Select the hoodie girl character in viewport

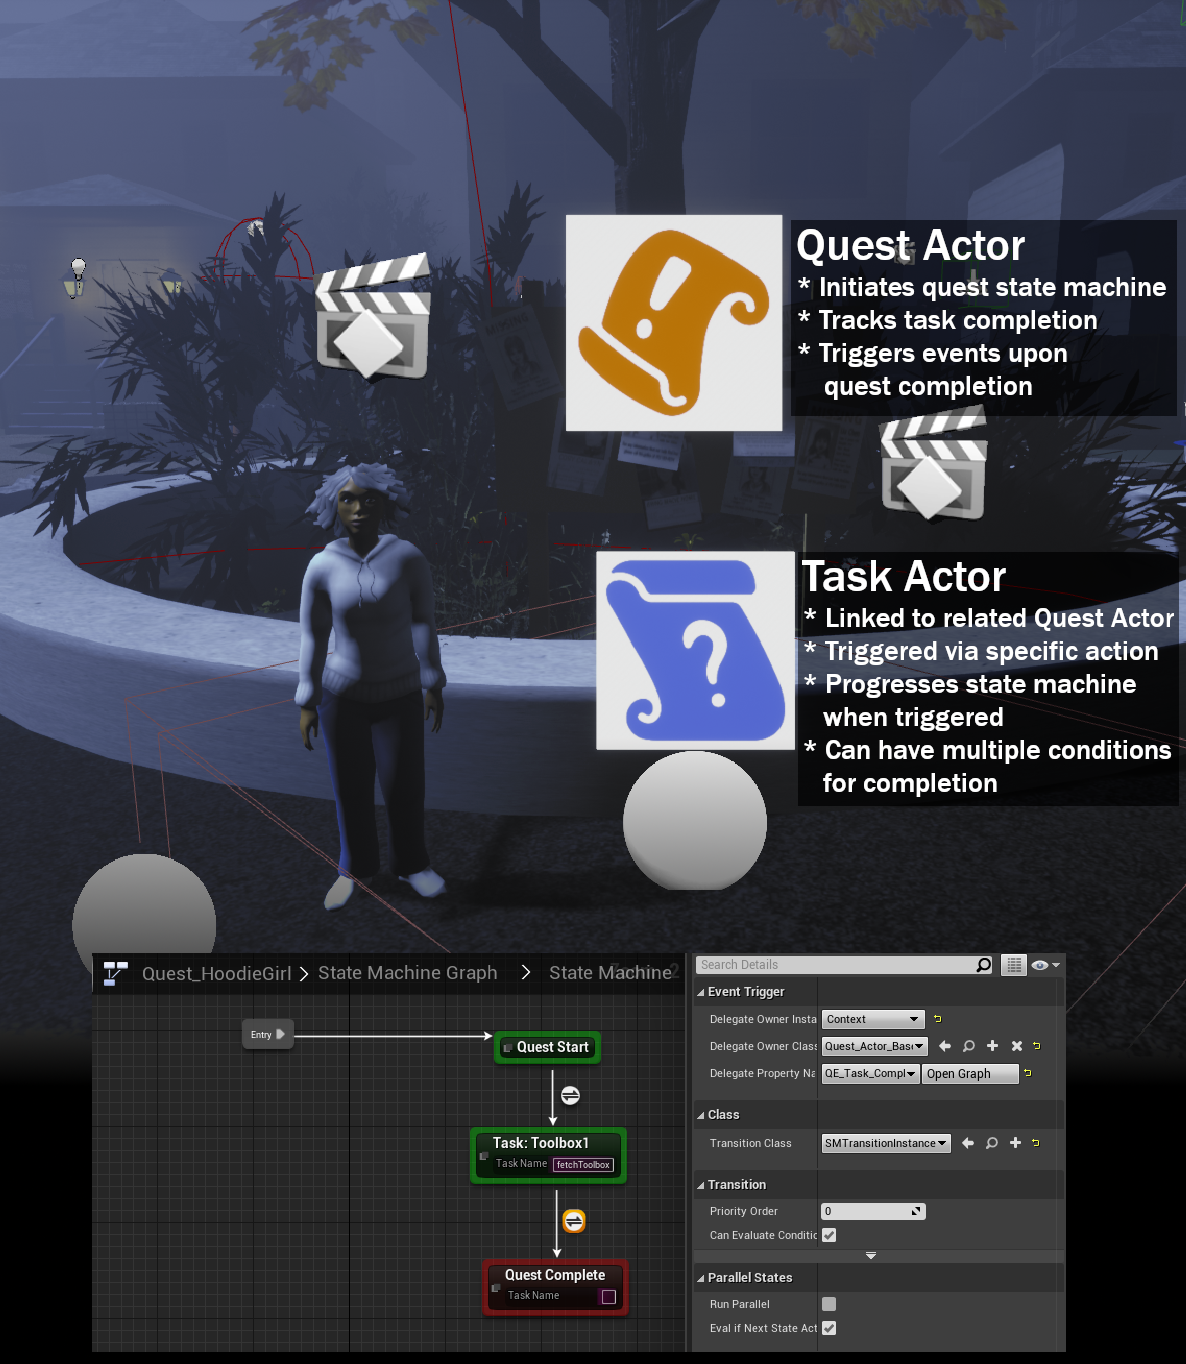pos(370,685)
